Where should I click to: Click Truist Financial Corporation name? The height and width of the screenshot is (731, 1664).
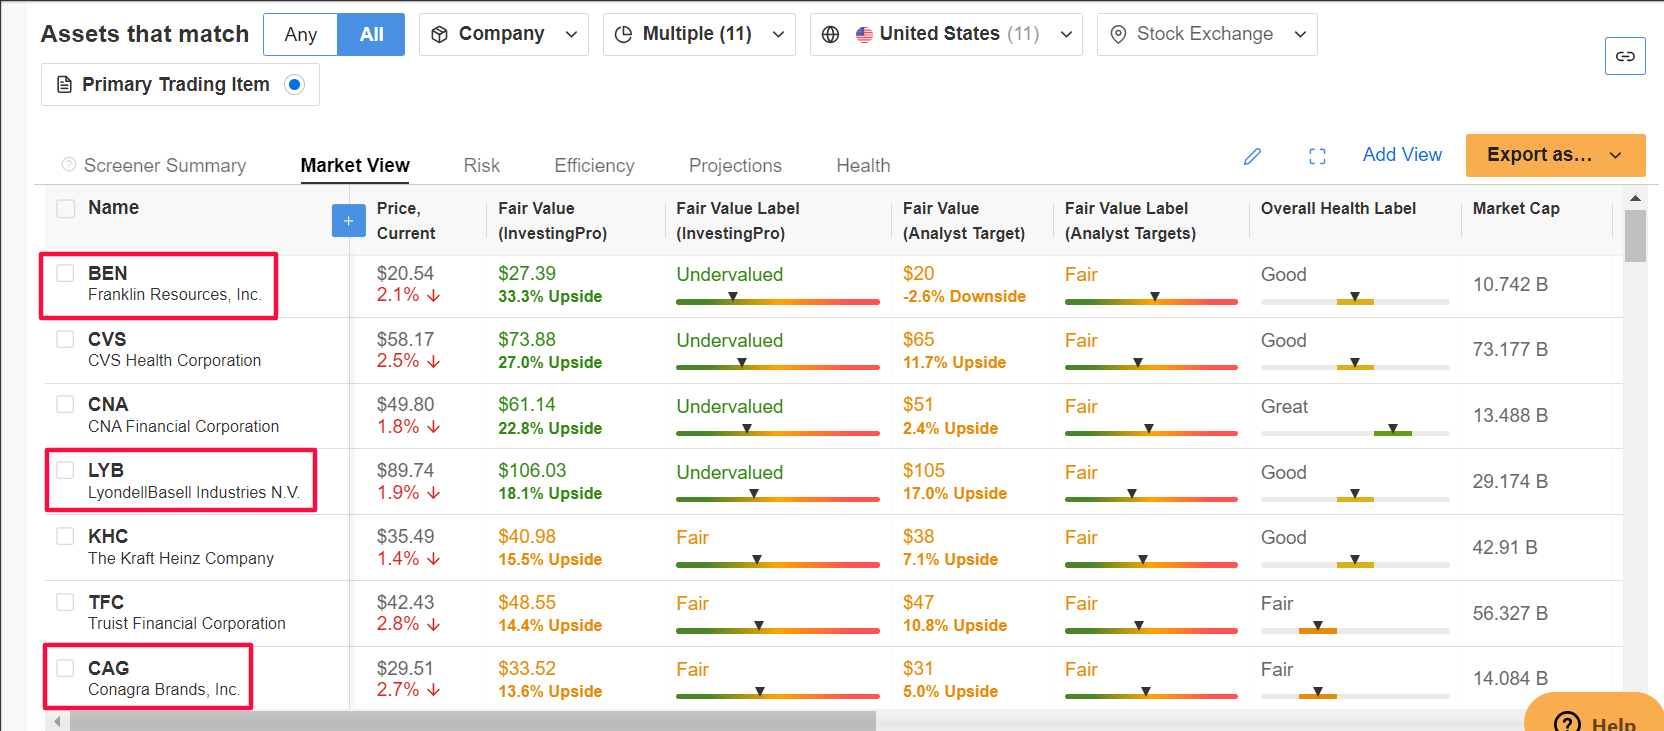point(187,623)
